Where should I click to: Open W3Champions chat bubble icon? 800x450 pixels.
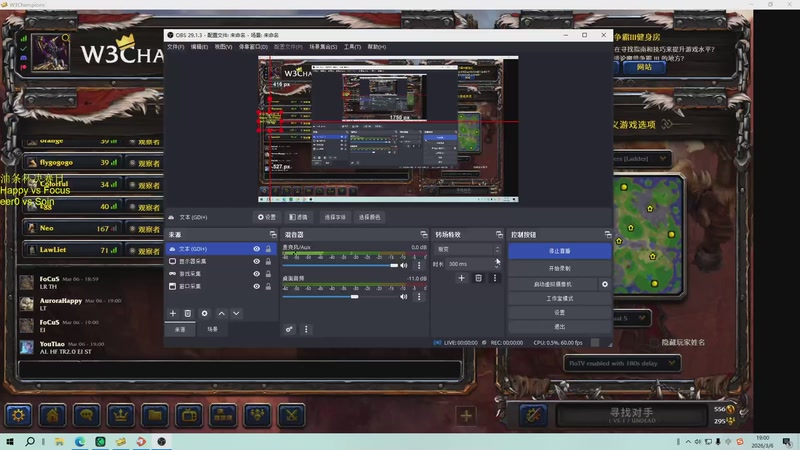(x=87, y=415)
